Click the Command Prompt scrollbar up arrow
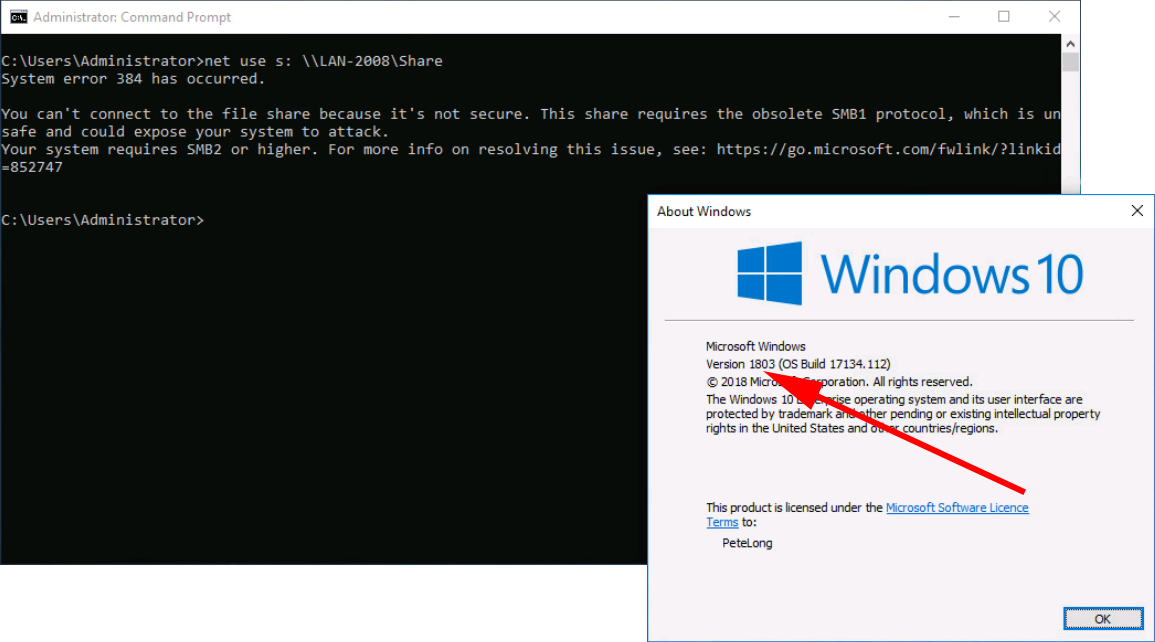Image resolution: width=1155 pixels, height=642 pixels. [x=1070, y=43]
